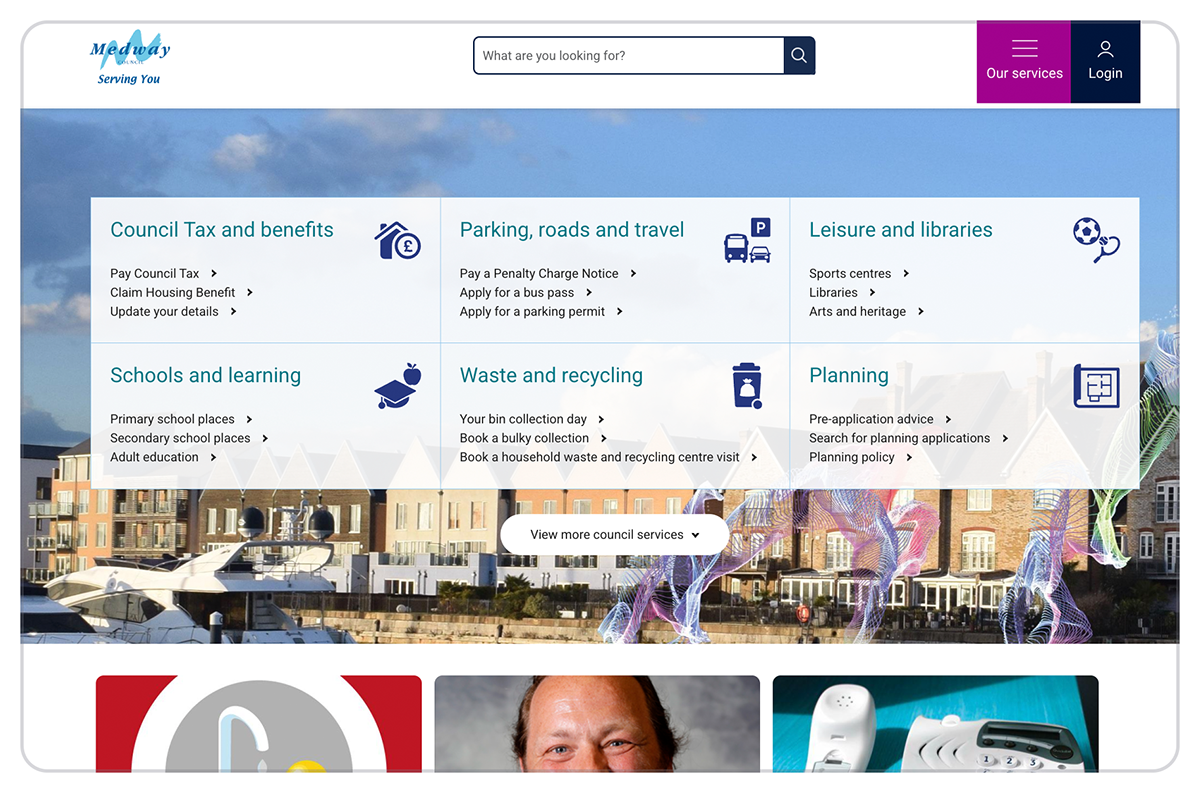
Task: Select Claim Housing Benefit
Action: (173, 292)
